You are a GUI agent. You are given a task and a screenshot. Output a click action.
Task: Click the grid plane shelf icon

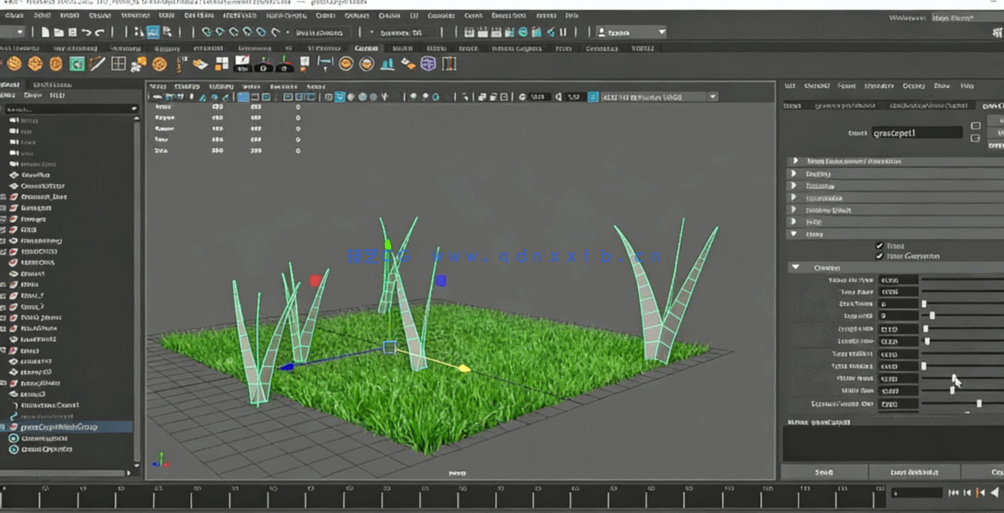point(118,64)
